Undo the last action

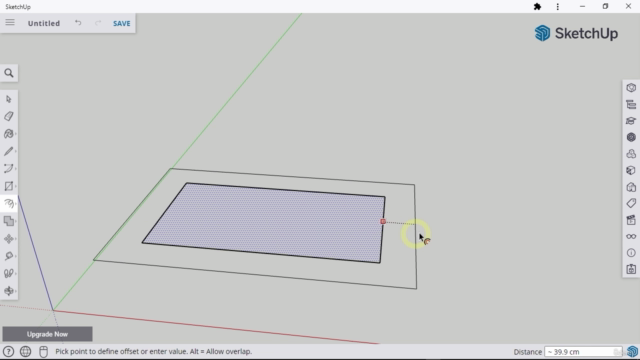pos(78,23)
